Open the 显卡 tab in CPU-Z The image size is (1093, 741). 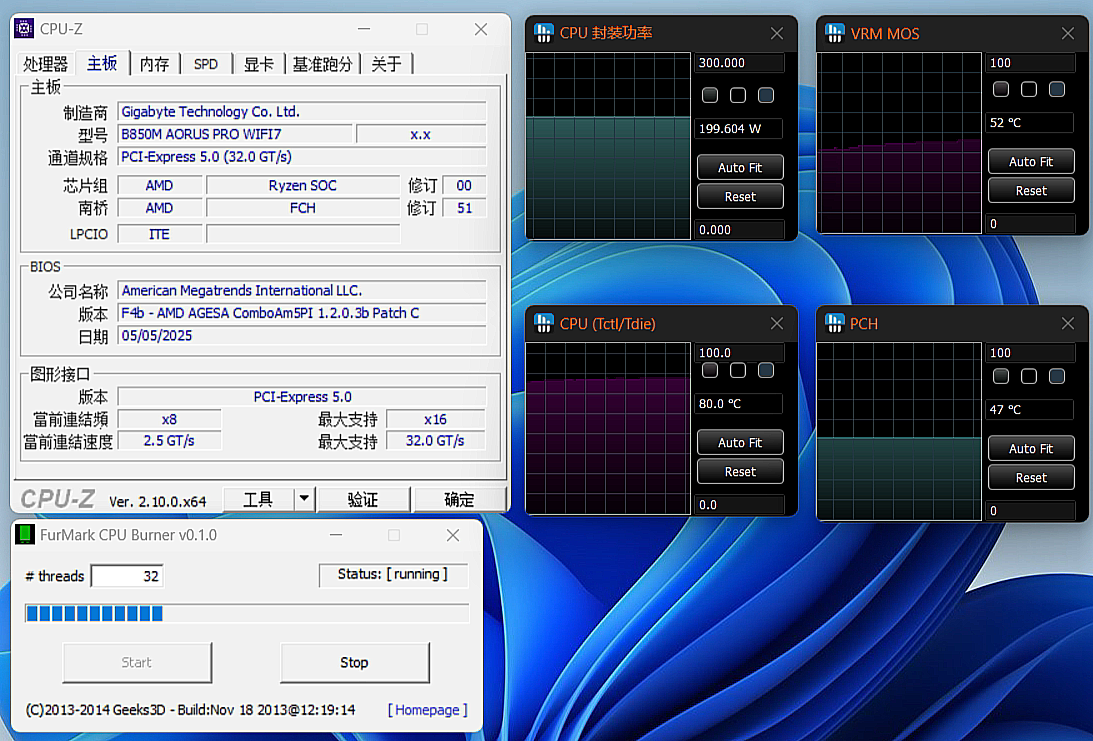(258, 63)
